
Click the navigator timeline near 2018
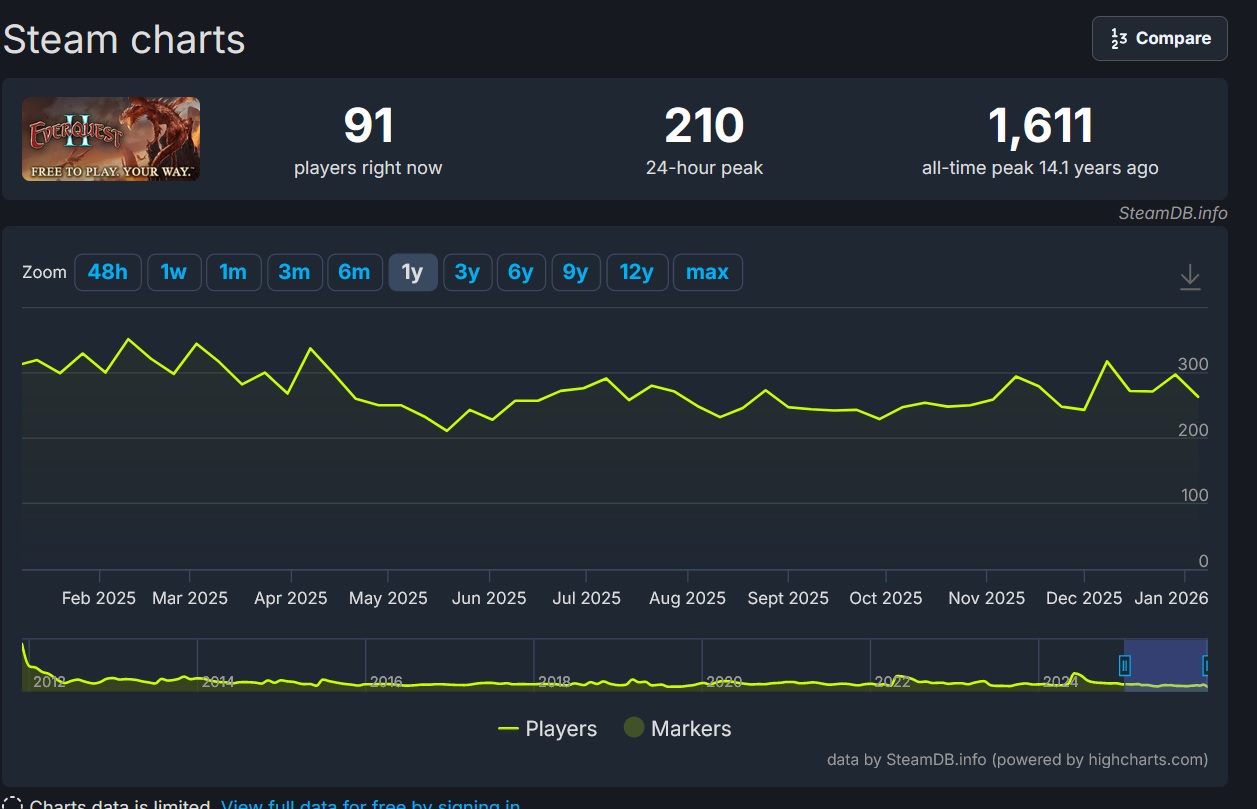click(x=554, y=681)
